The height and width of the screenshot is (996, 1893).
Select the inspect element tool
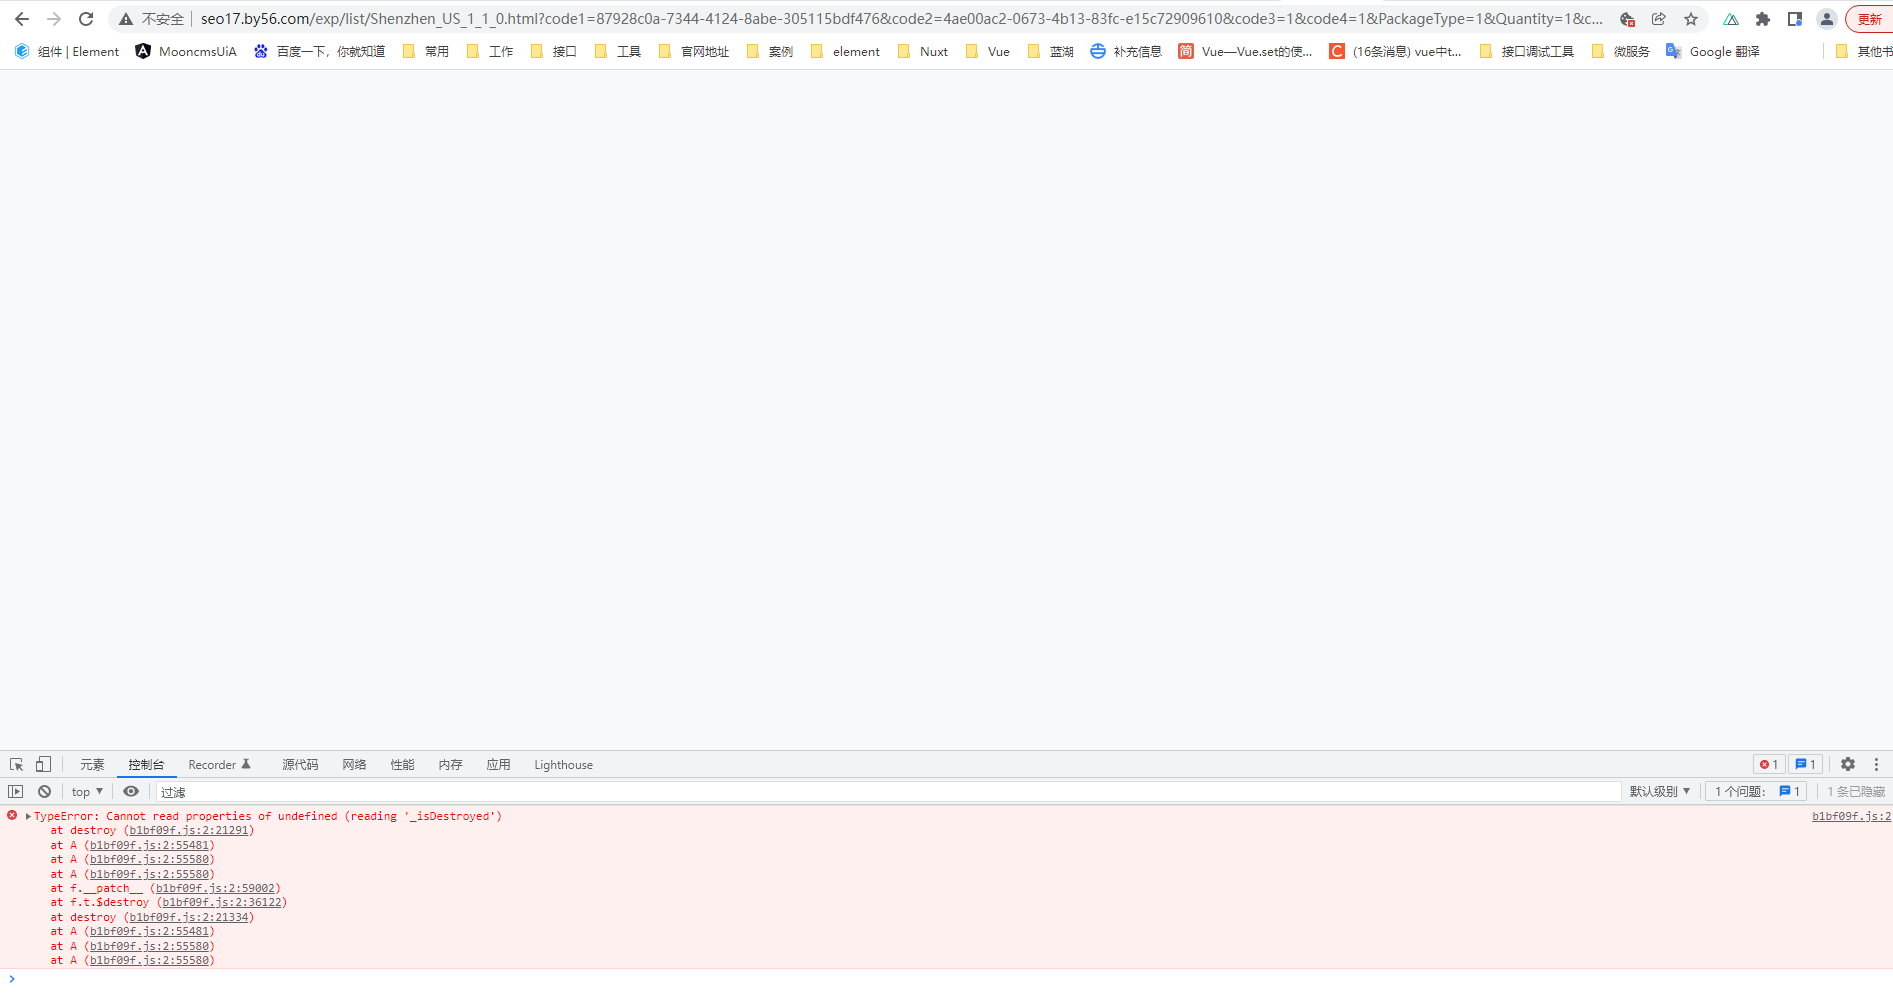(x=15, y=764)
